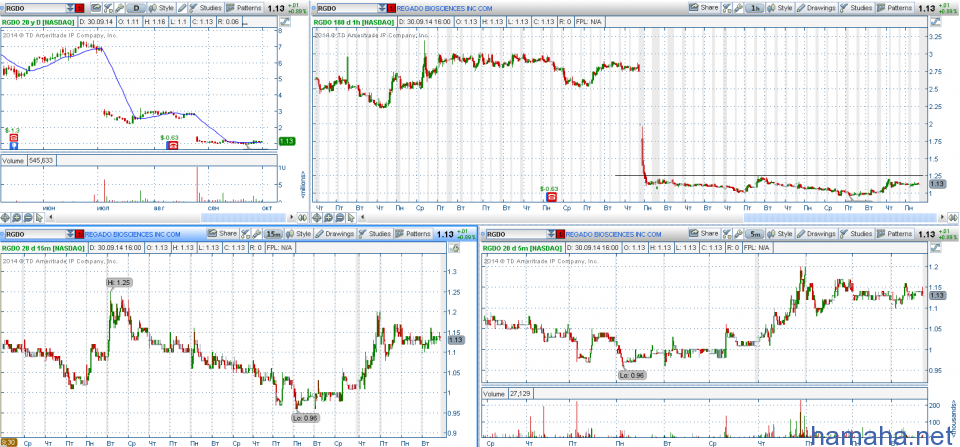Viewport: 960px width, 447px height.
Task: Open the 5m aggregation period selector
Action: point(755,233)
